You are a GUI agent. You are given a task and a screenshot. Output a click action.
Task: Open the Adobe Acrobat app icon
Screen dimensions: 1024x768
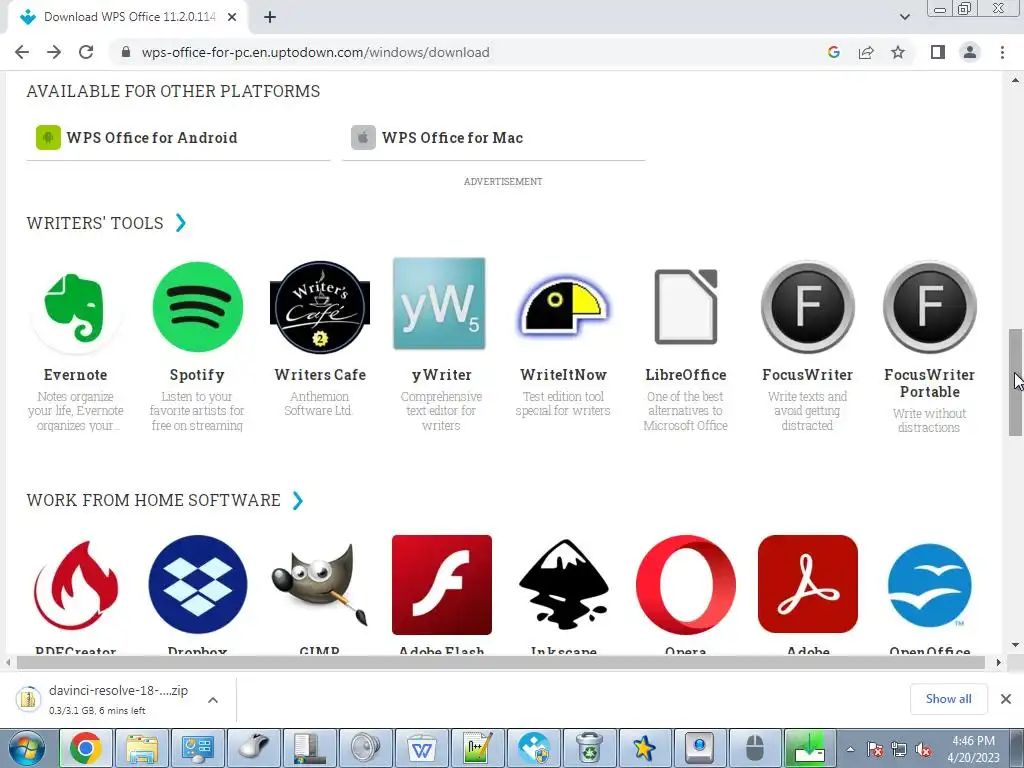[x=808, y=584]
